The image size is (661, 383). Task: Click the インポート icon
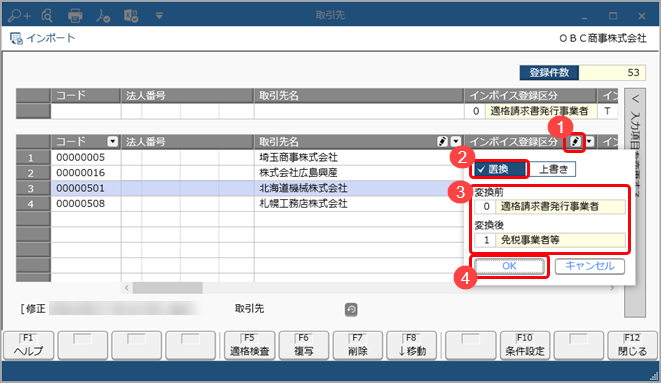(16, 38)
